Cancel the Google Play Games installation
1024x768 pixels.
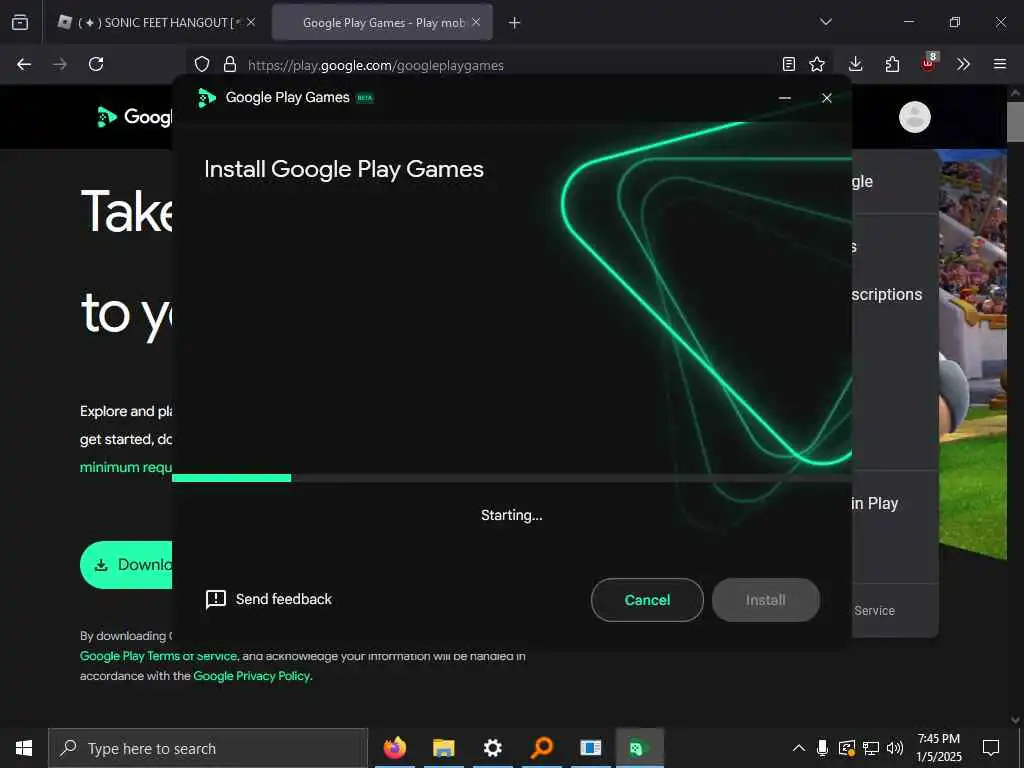(x=647, y=600)
